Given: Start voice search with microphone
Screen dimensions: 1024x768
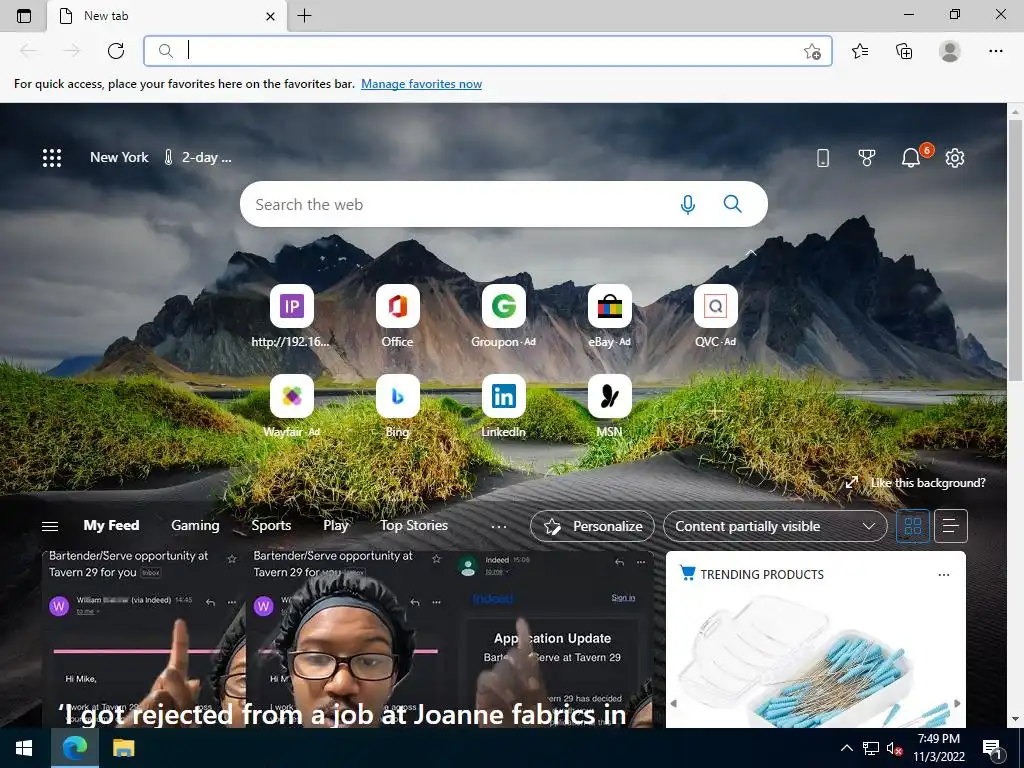Looking at the screenshot, I should pos(687,204).
